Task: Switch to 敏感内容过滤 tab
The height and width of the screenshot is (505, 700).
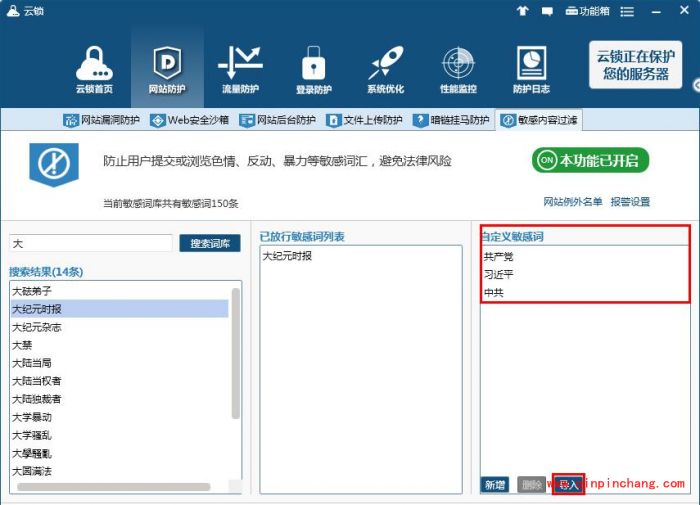Action: tap(538, 120)
